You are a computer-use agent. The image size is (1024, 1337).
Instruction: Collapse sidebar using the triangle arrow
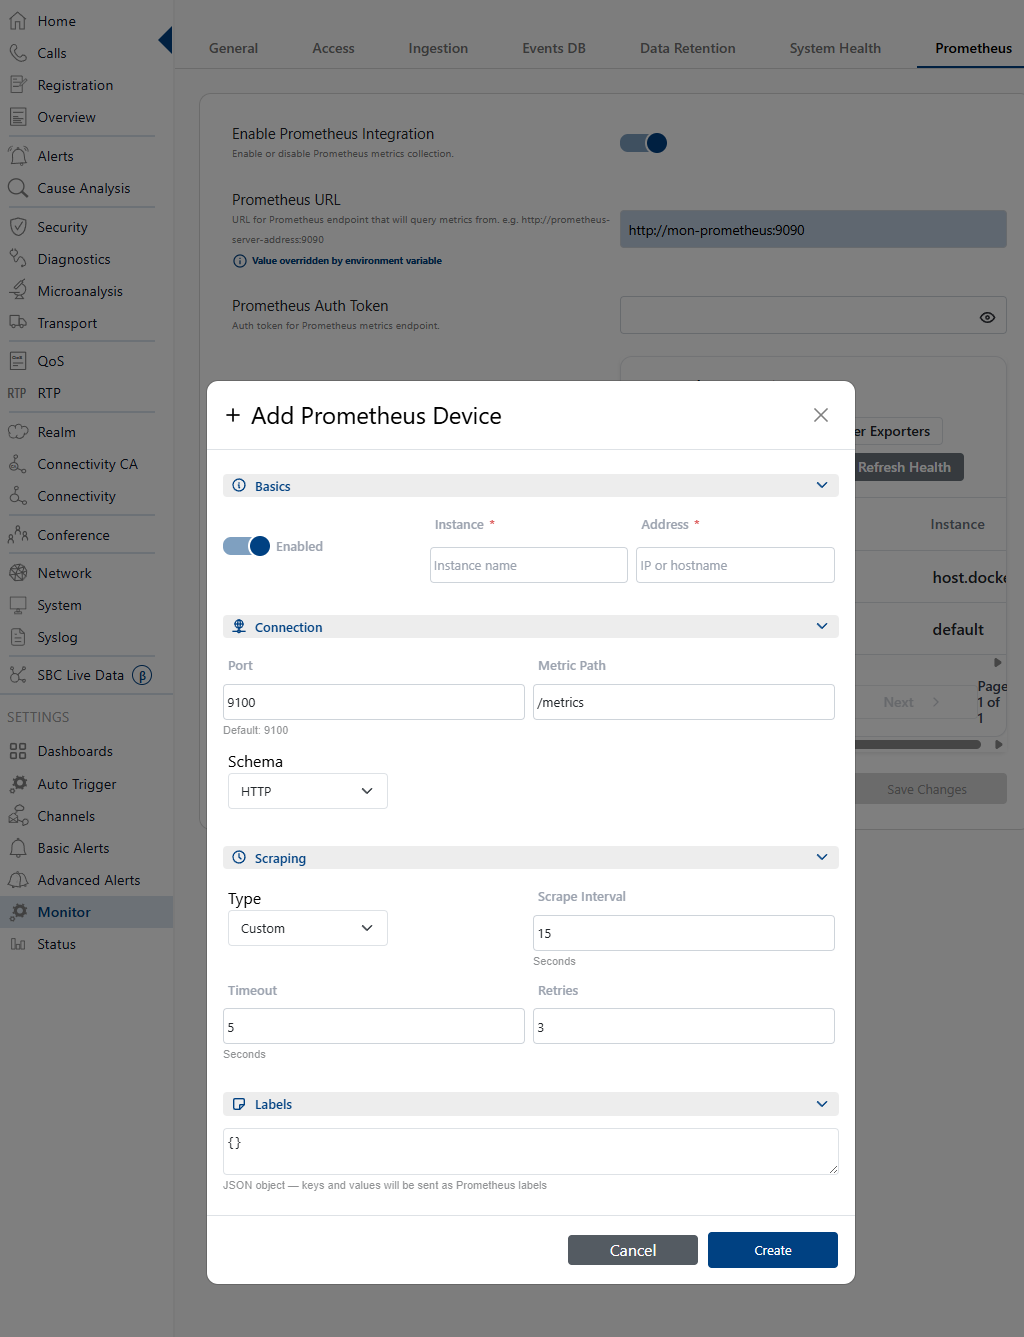coord(165,40)
